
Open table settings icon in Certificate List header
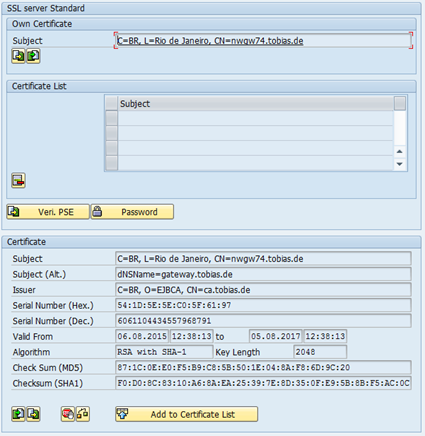(x=400, y=103)
